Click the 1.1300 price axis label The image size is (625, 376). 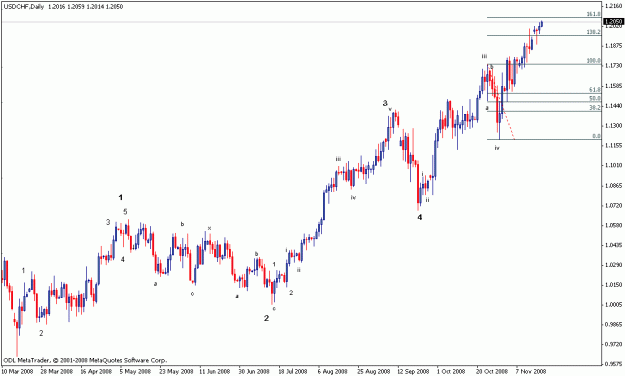[x=614, y=126]
